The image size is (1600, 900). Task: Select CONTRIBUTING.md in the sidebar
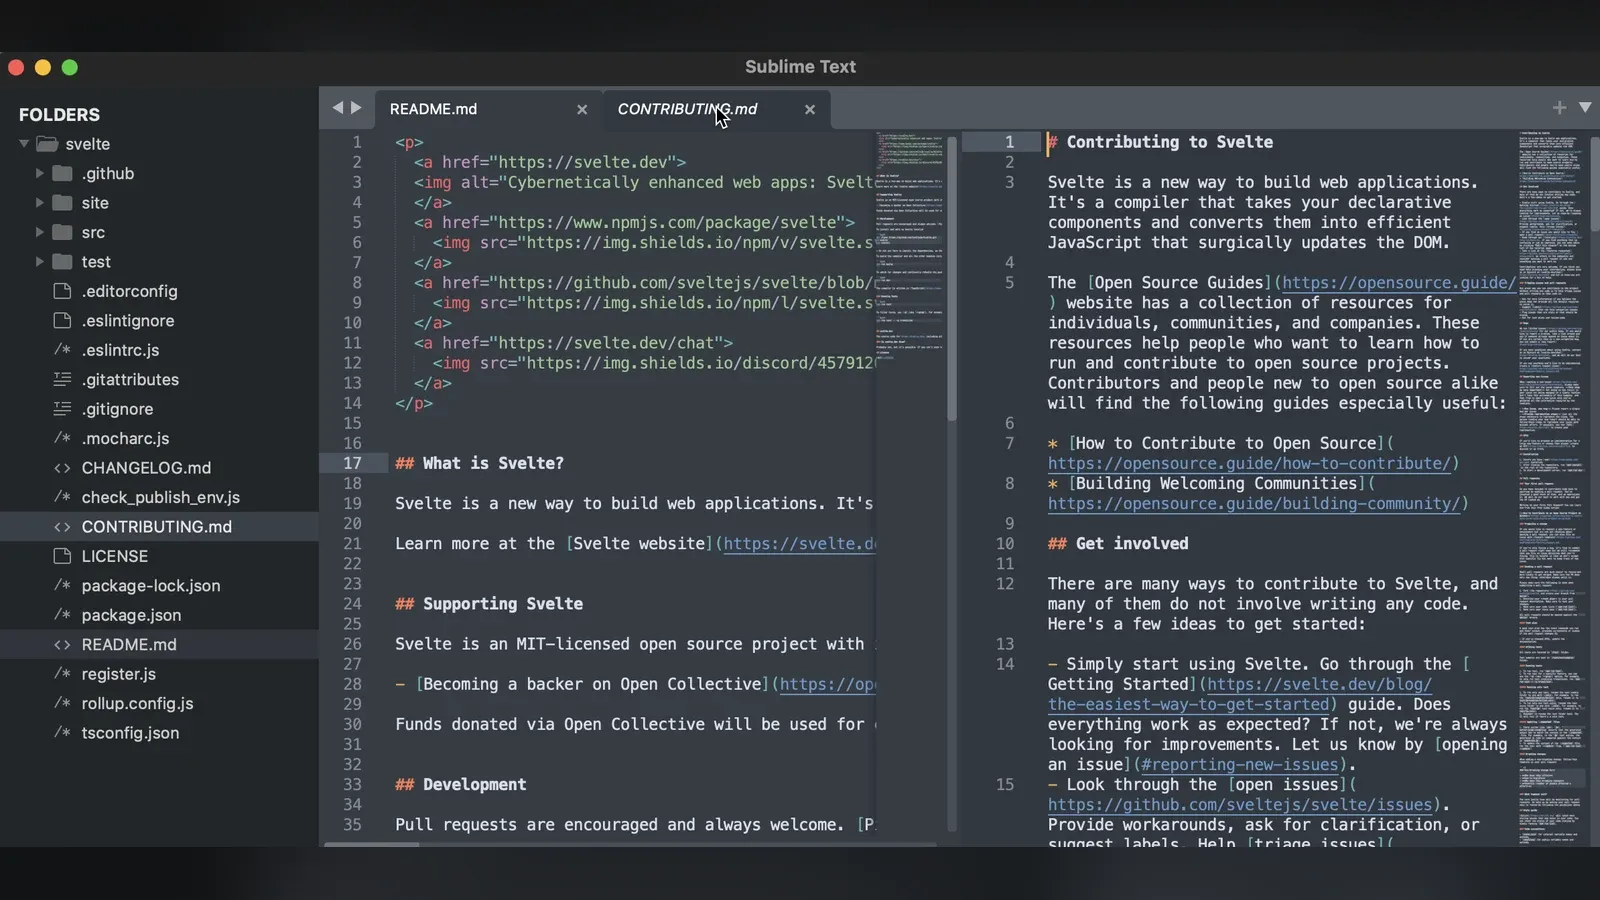[x=159, y=527]
